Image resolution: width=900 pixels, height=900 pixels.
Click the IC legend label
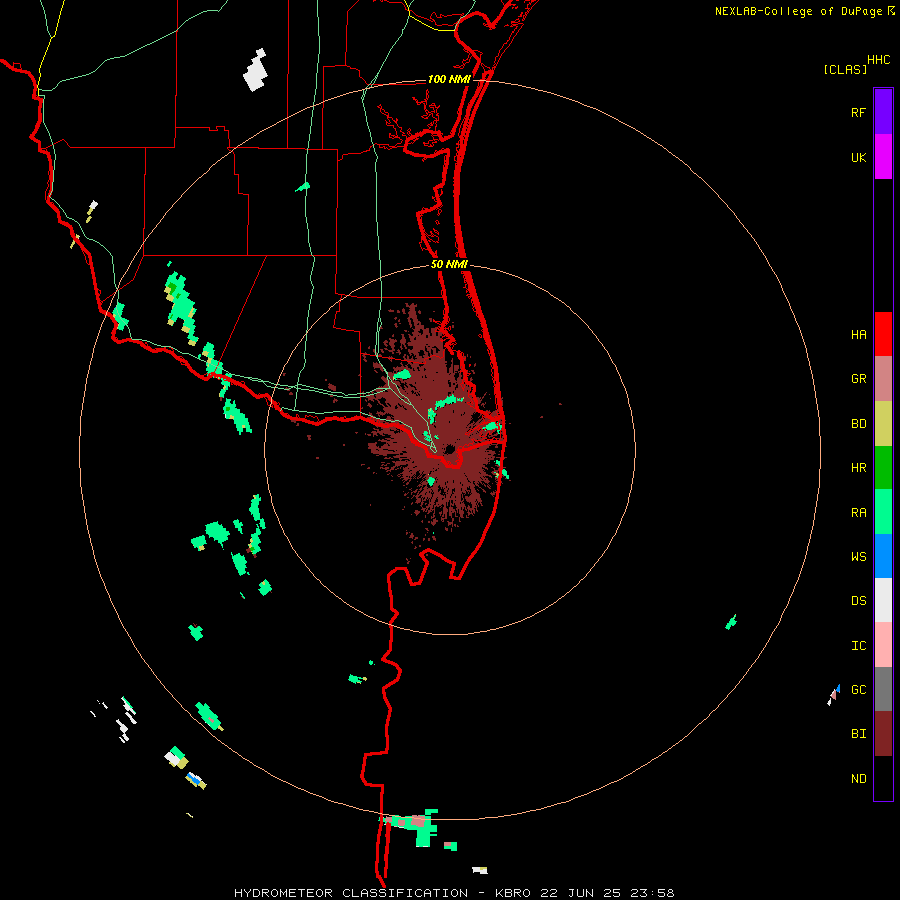coord(858,646)
